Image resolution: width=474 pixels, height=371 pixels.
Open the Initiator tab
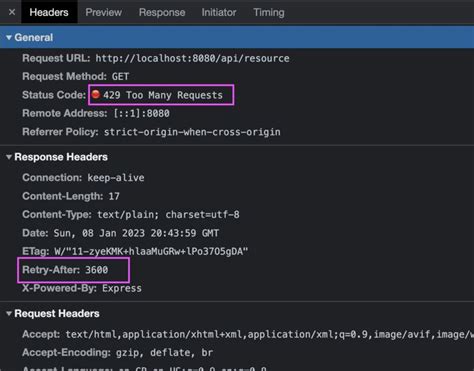point(219,12)
